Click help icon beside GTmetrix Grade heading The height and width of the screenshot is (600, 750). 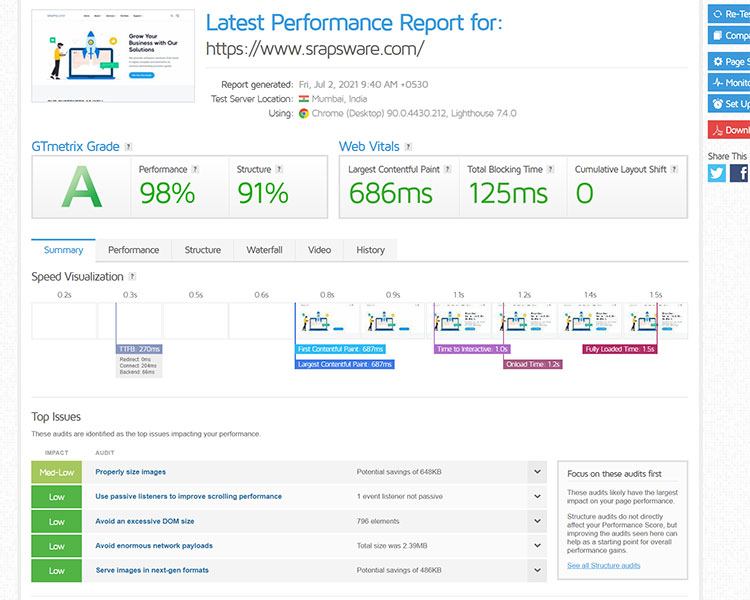coord(128,147)
